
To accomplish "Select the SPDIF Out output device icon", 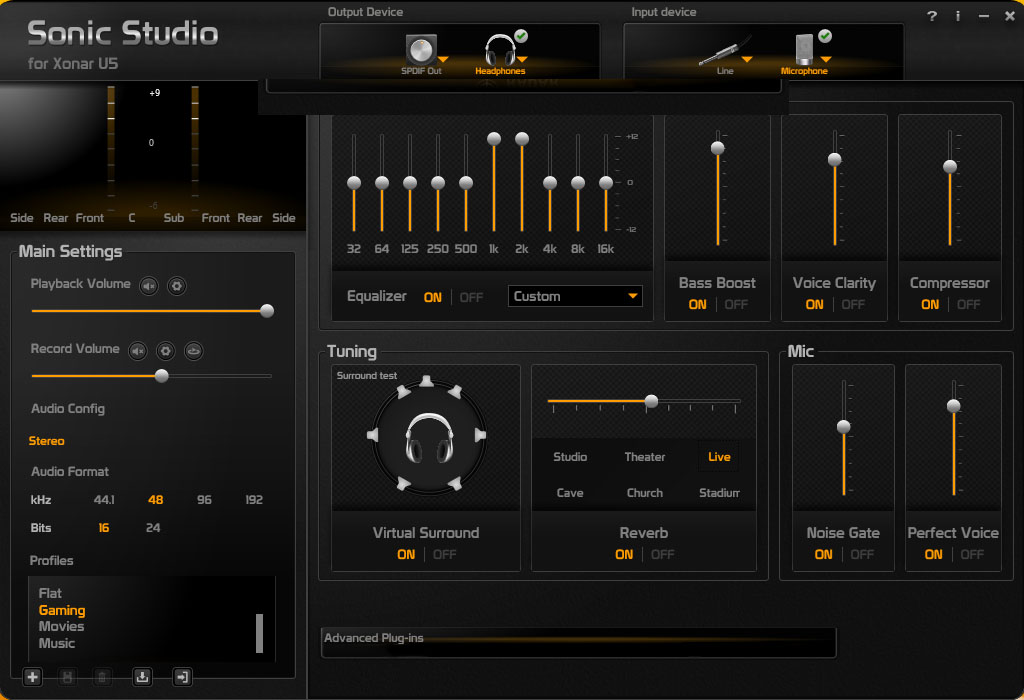I will [x=421, y=49].
